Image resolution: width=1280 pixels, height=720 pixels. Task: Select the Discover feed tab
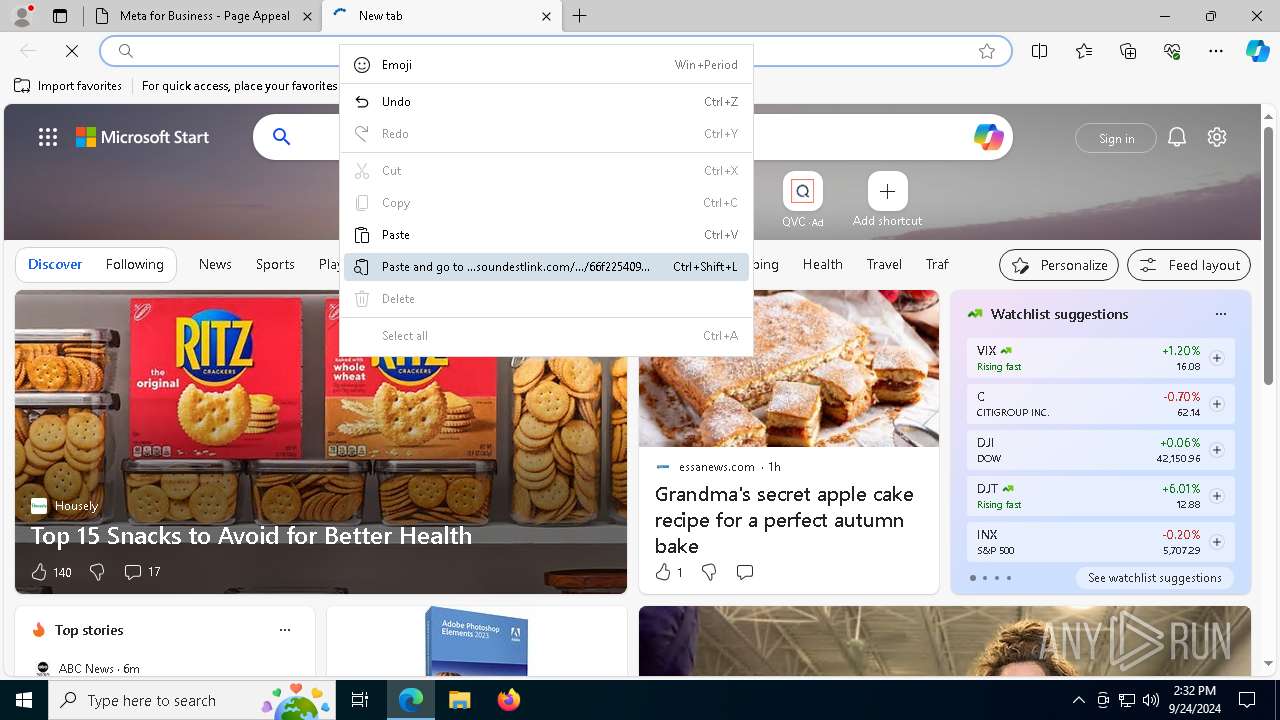click(55, 264)
